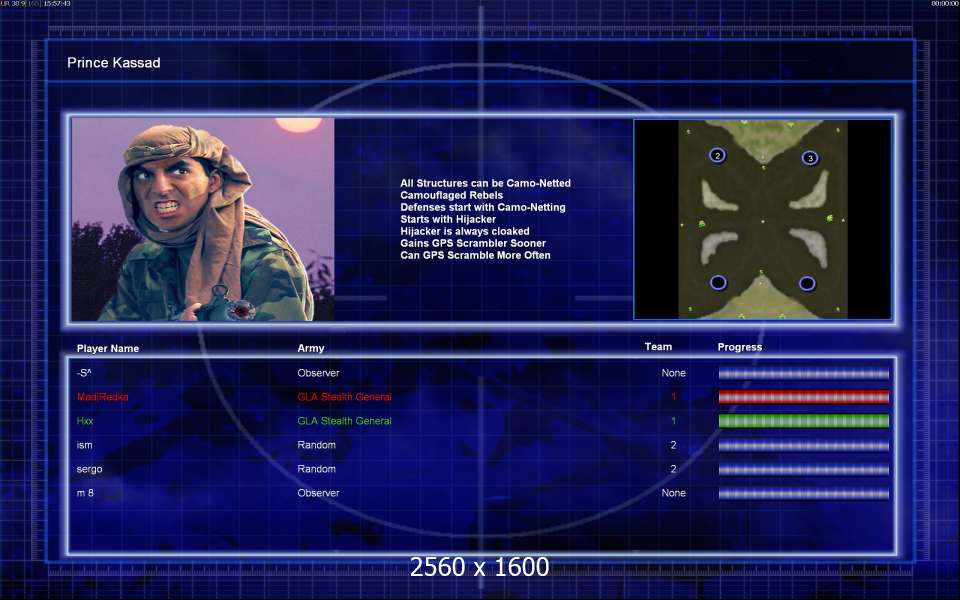Screen dimensions: 960x600
Task: Select 'Camouflaged Rebels' line
Action: click(452, 195)
